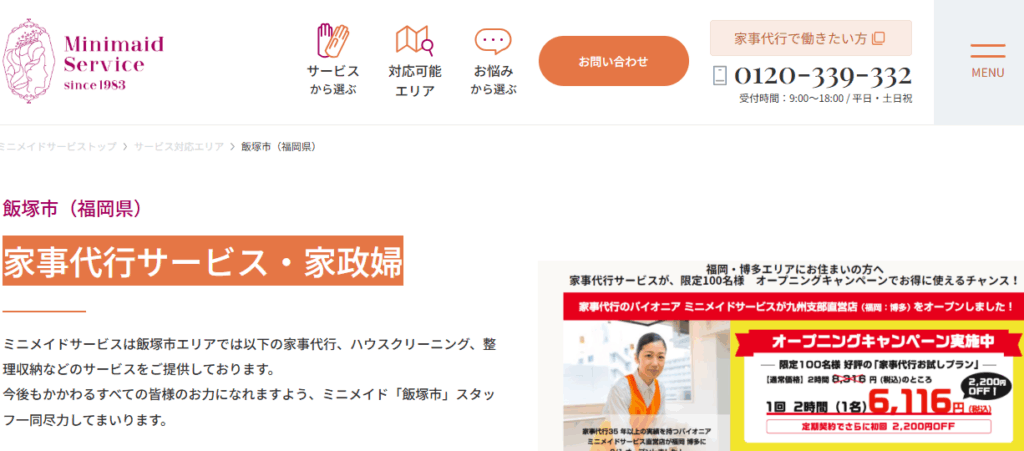Click the phone icon beside 0120-339-332

pyautogui.click(x=720, y=76)
